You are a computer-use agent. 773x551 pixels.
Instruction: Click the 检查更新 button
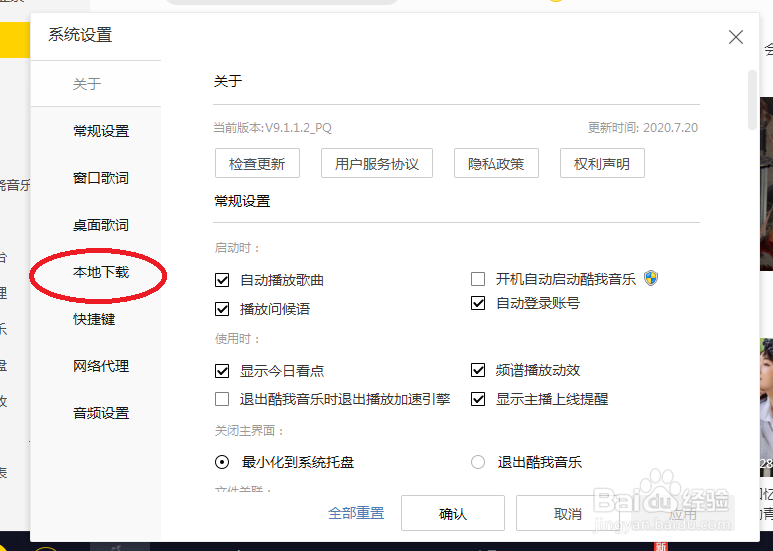(257, 163)
